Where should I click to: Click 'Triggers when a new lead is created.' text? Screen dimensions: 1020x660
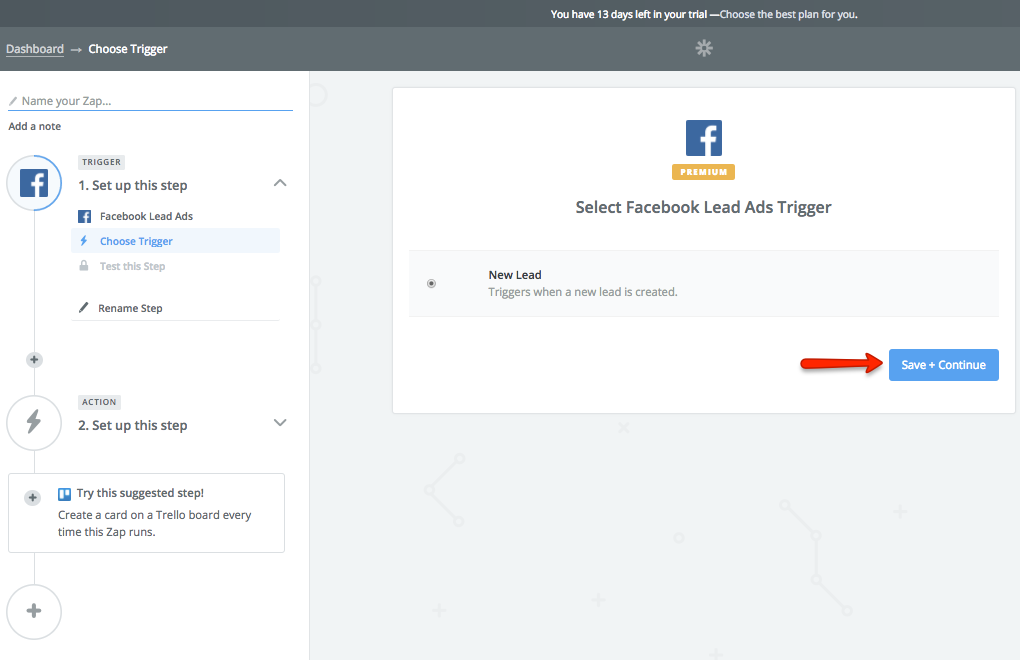(583, 292)
